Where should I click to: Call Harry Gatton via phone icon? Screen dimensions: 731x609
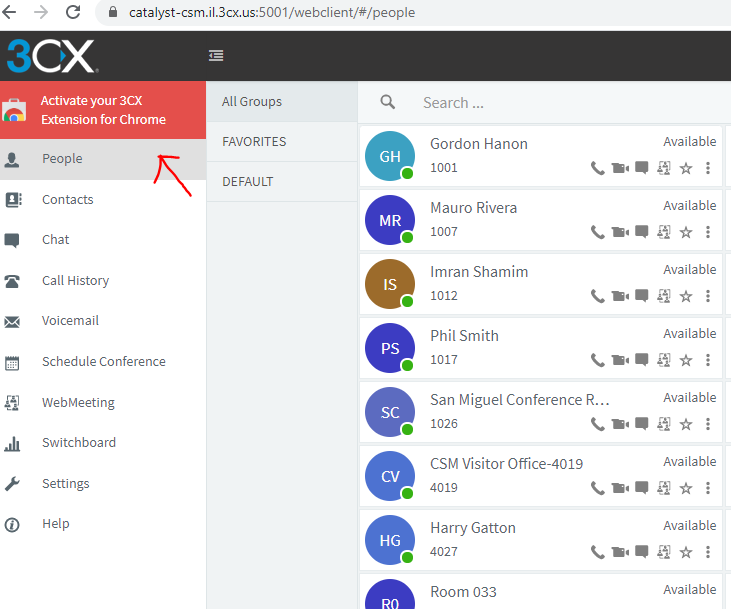coord(597,552)
